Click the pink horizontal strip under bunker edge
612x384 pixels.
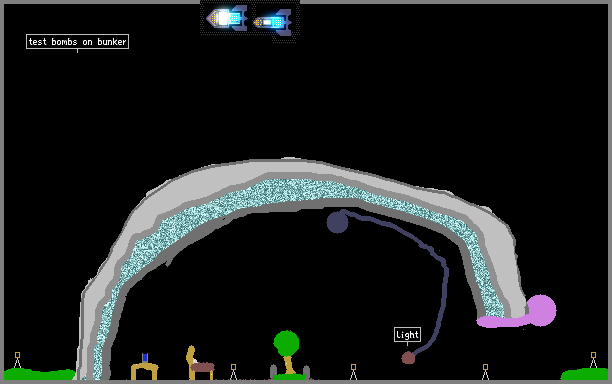[x=503, y=322]
